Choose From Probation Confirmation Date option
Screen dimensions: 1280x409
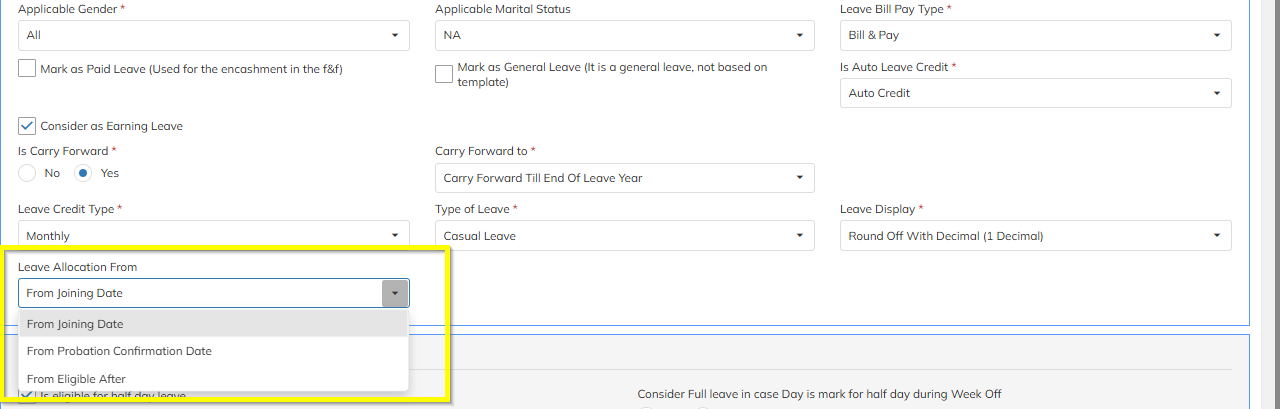(x=119, y=351)
